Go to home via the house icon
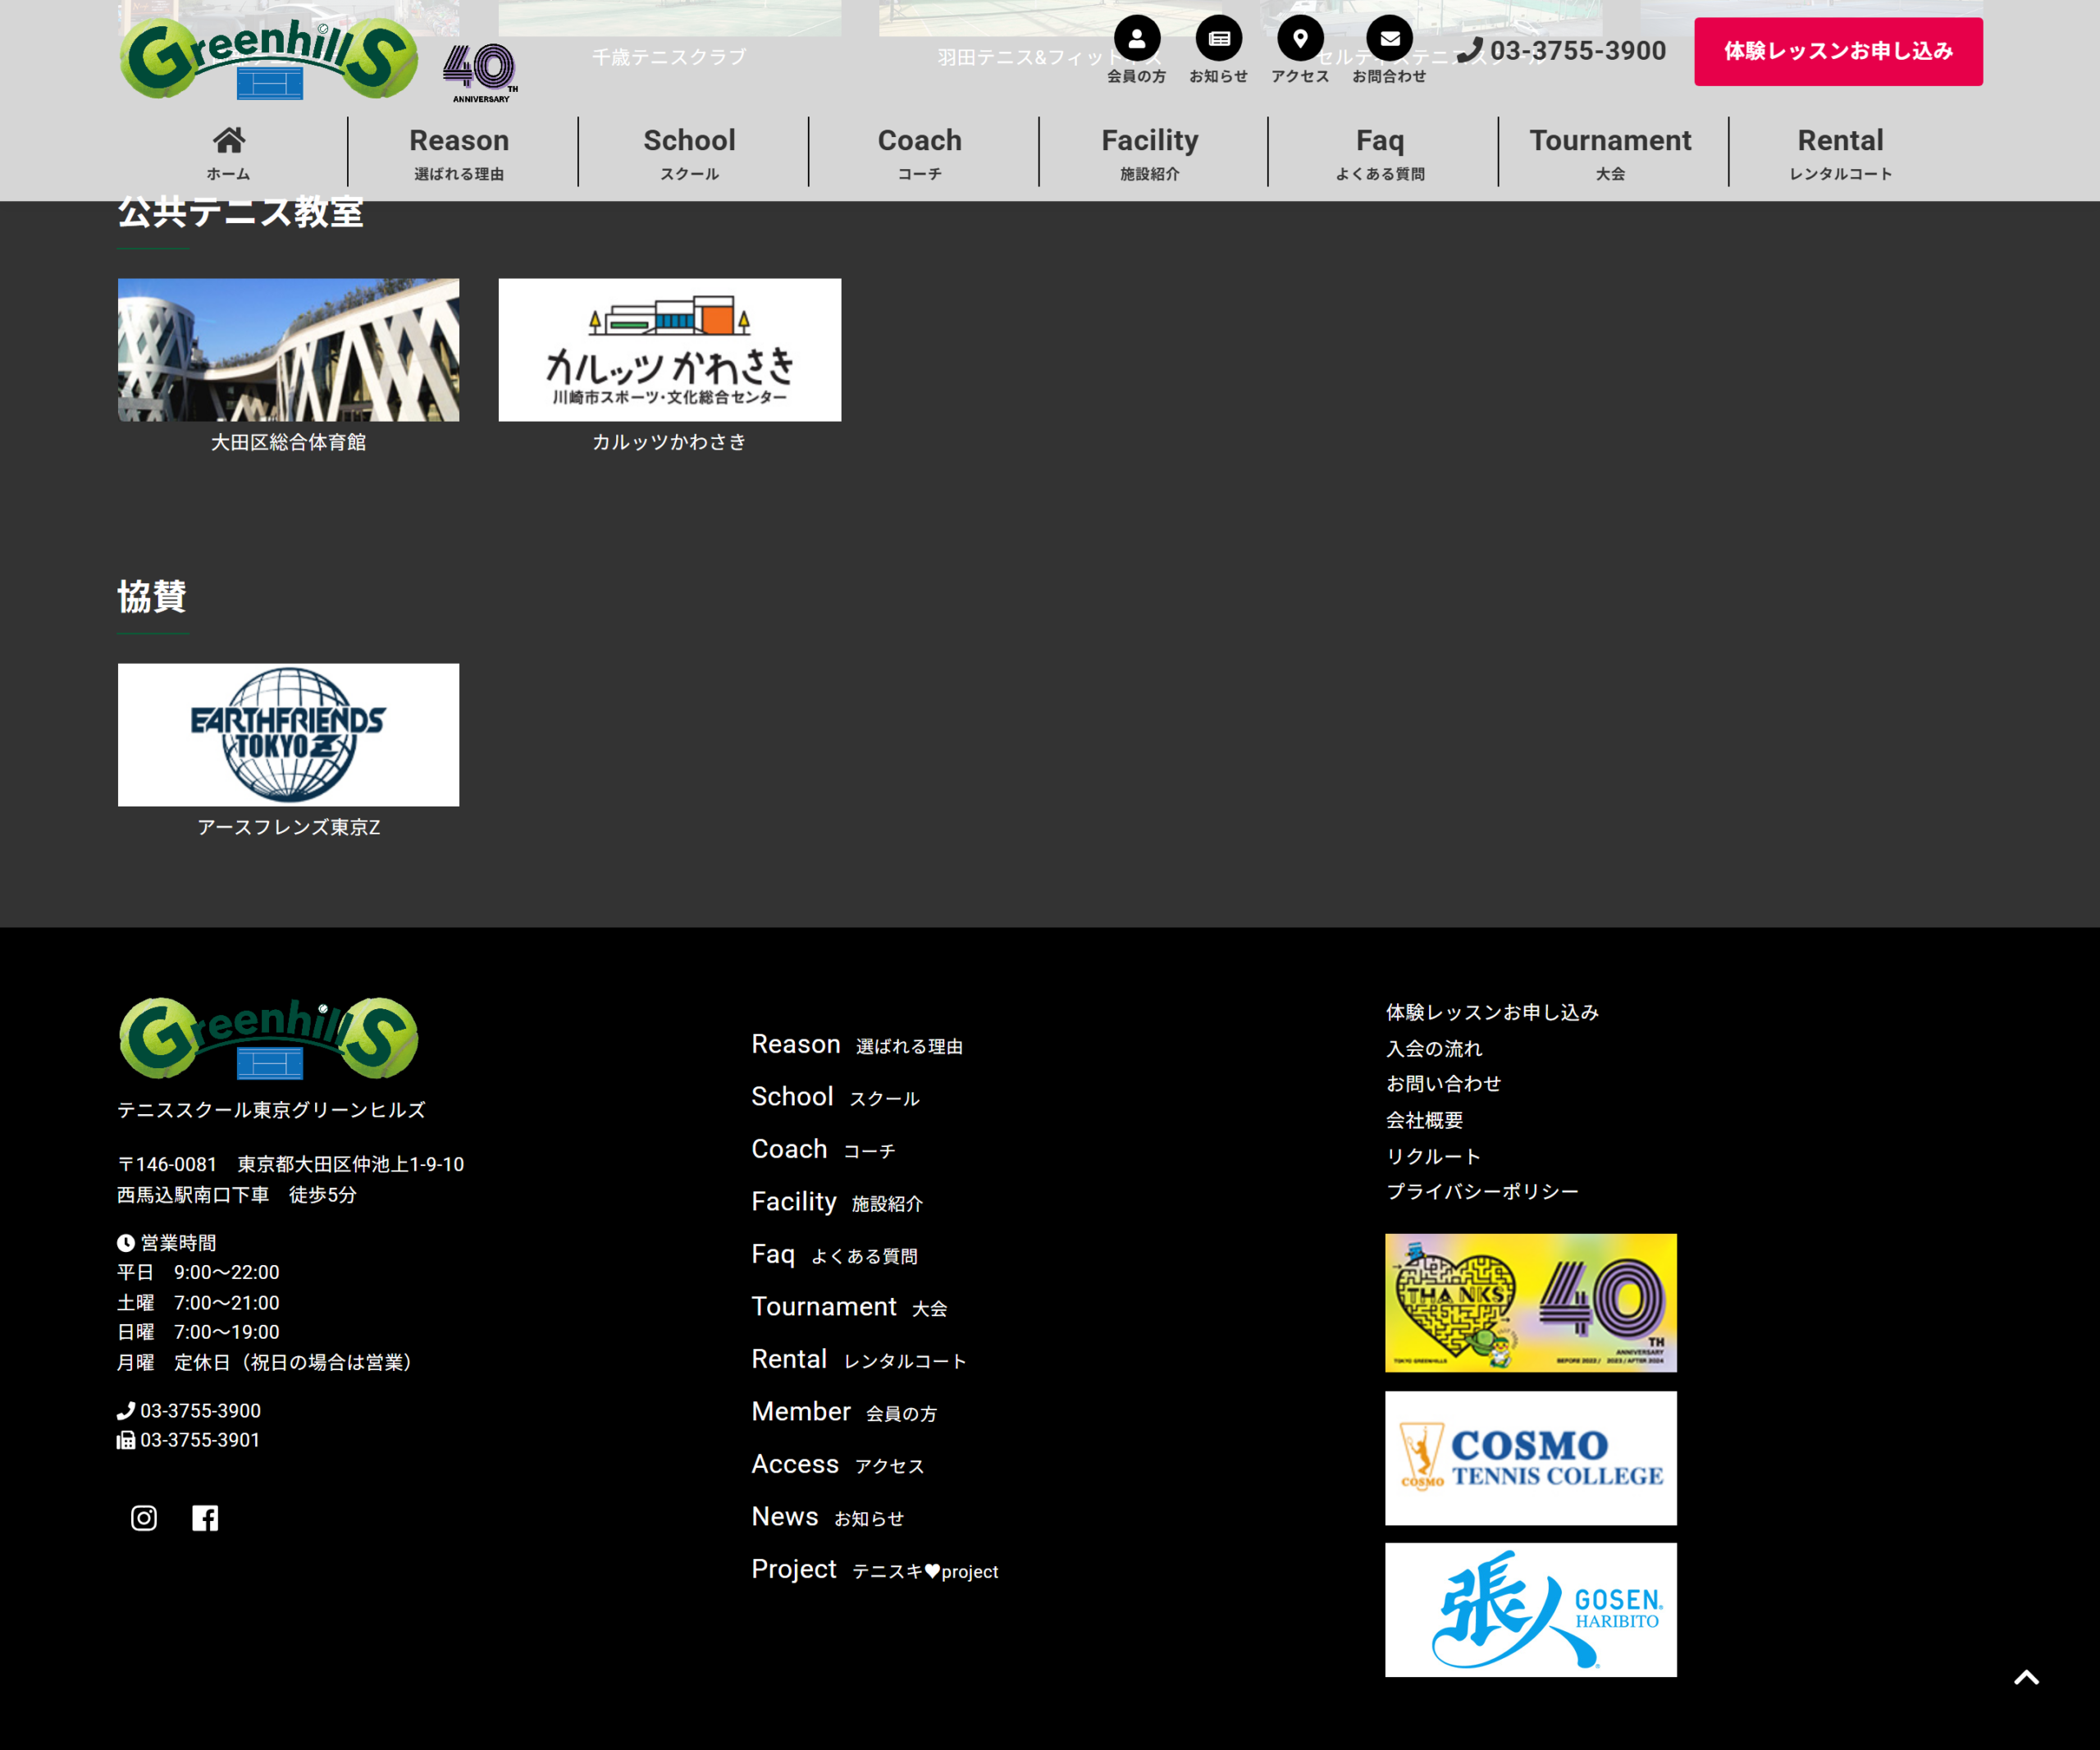Viewport: 2100px width, 1750px height. point(229,140)
